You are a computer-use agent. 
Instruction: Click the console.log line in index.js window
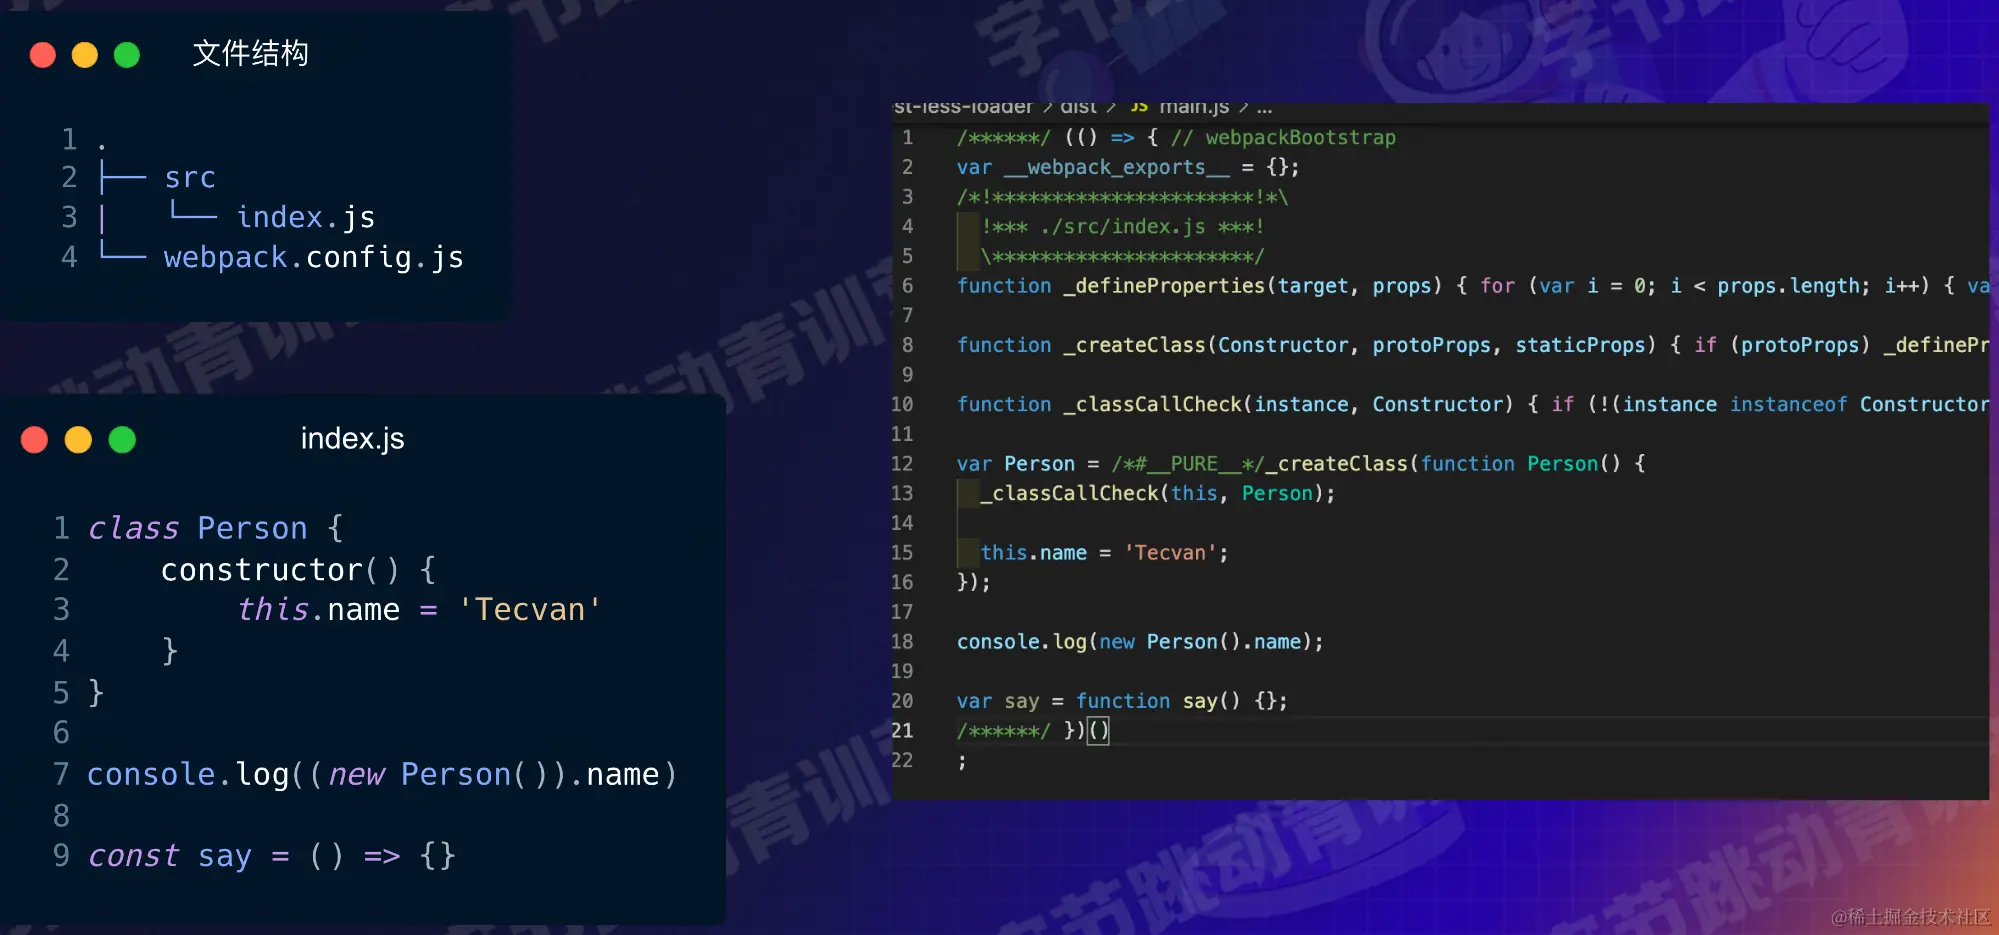(x=382, y=775)
